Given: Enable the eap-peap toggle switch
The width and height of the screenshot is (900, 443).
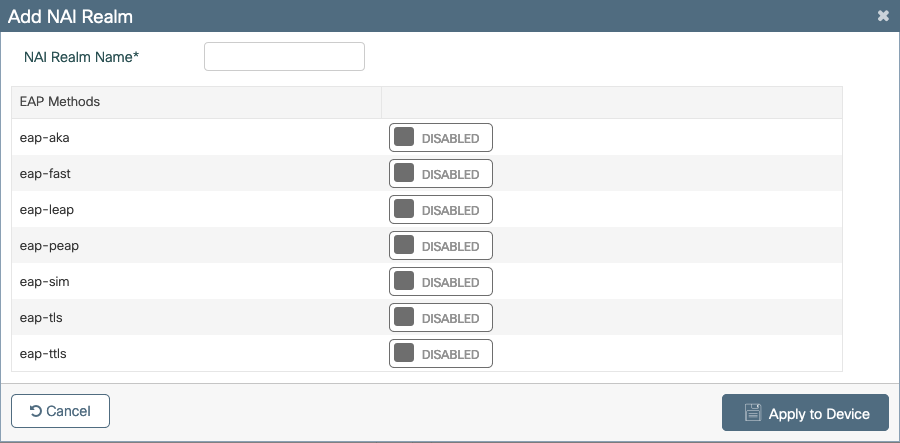Looking at the screenshot, I should (440, 246).
